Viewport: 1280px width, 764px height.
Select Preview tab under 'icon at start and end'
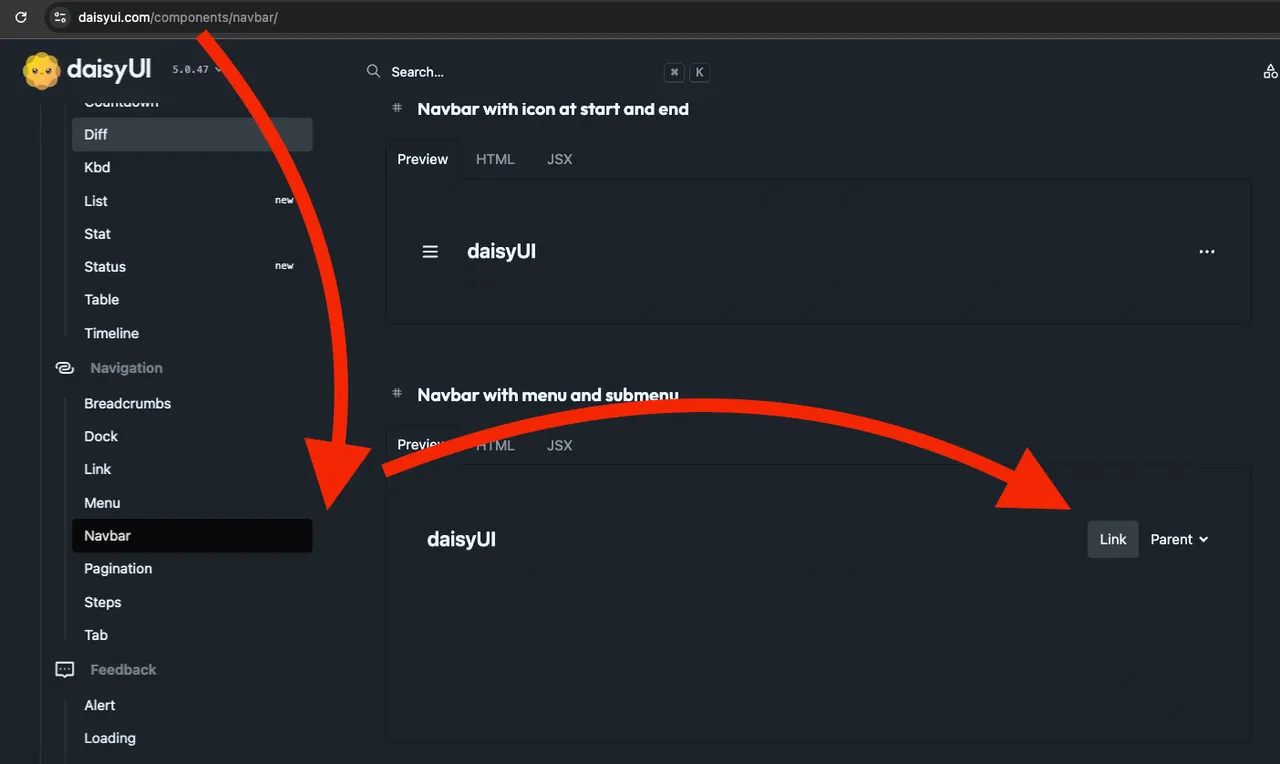click(423, 159)
